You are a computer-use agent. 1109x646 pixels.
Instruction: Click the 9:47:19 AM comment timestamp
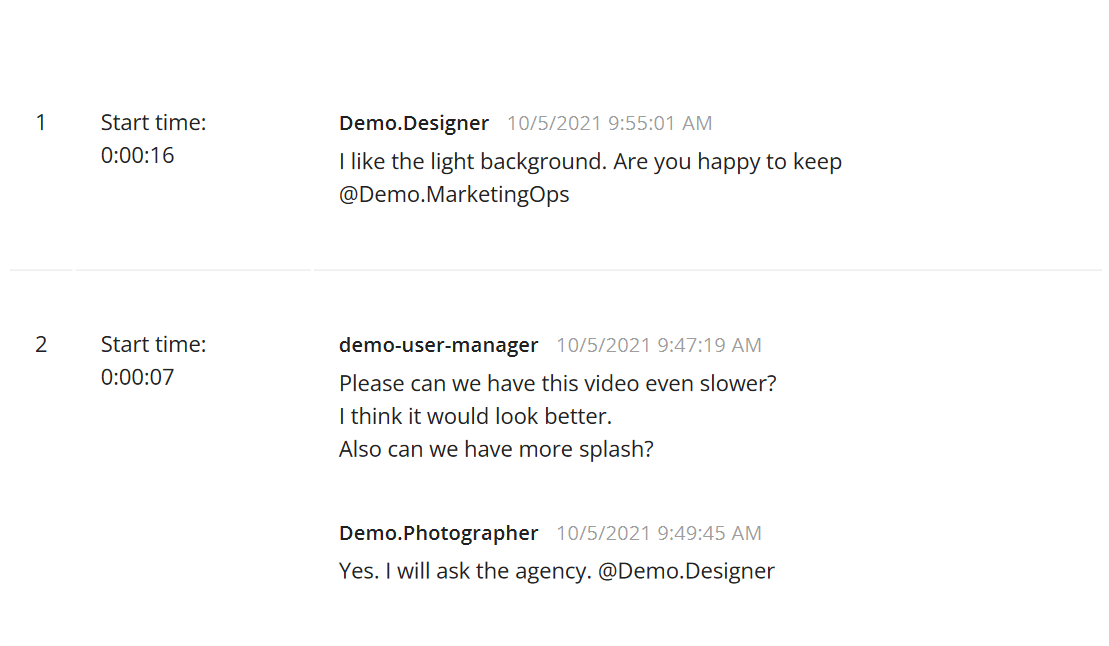point(658,345)
